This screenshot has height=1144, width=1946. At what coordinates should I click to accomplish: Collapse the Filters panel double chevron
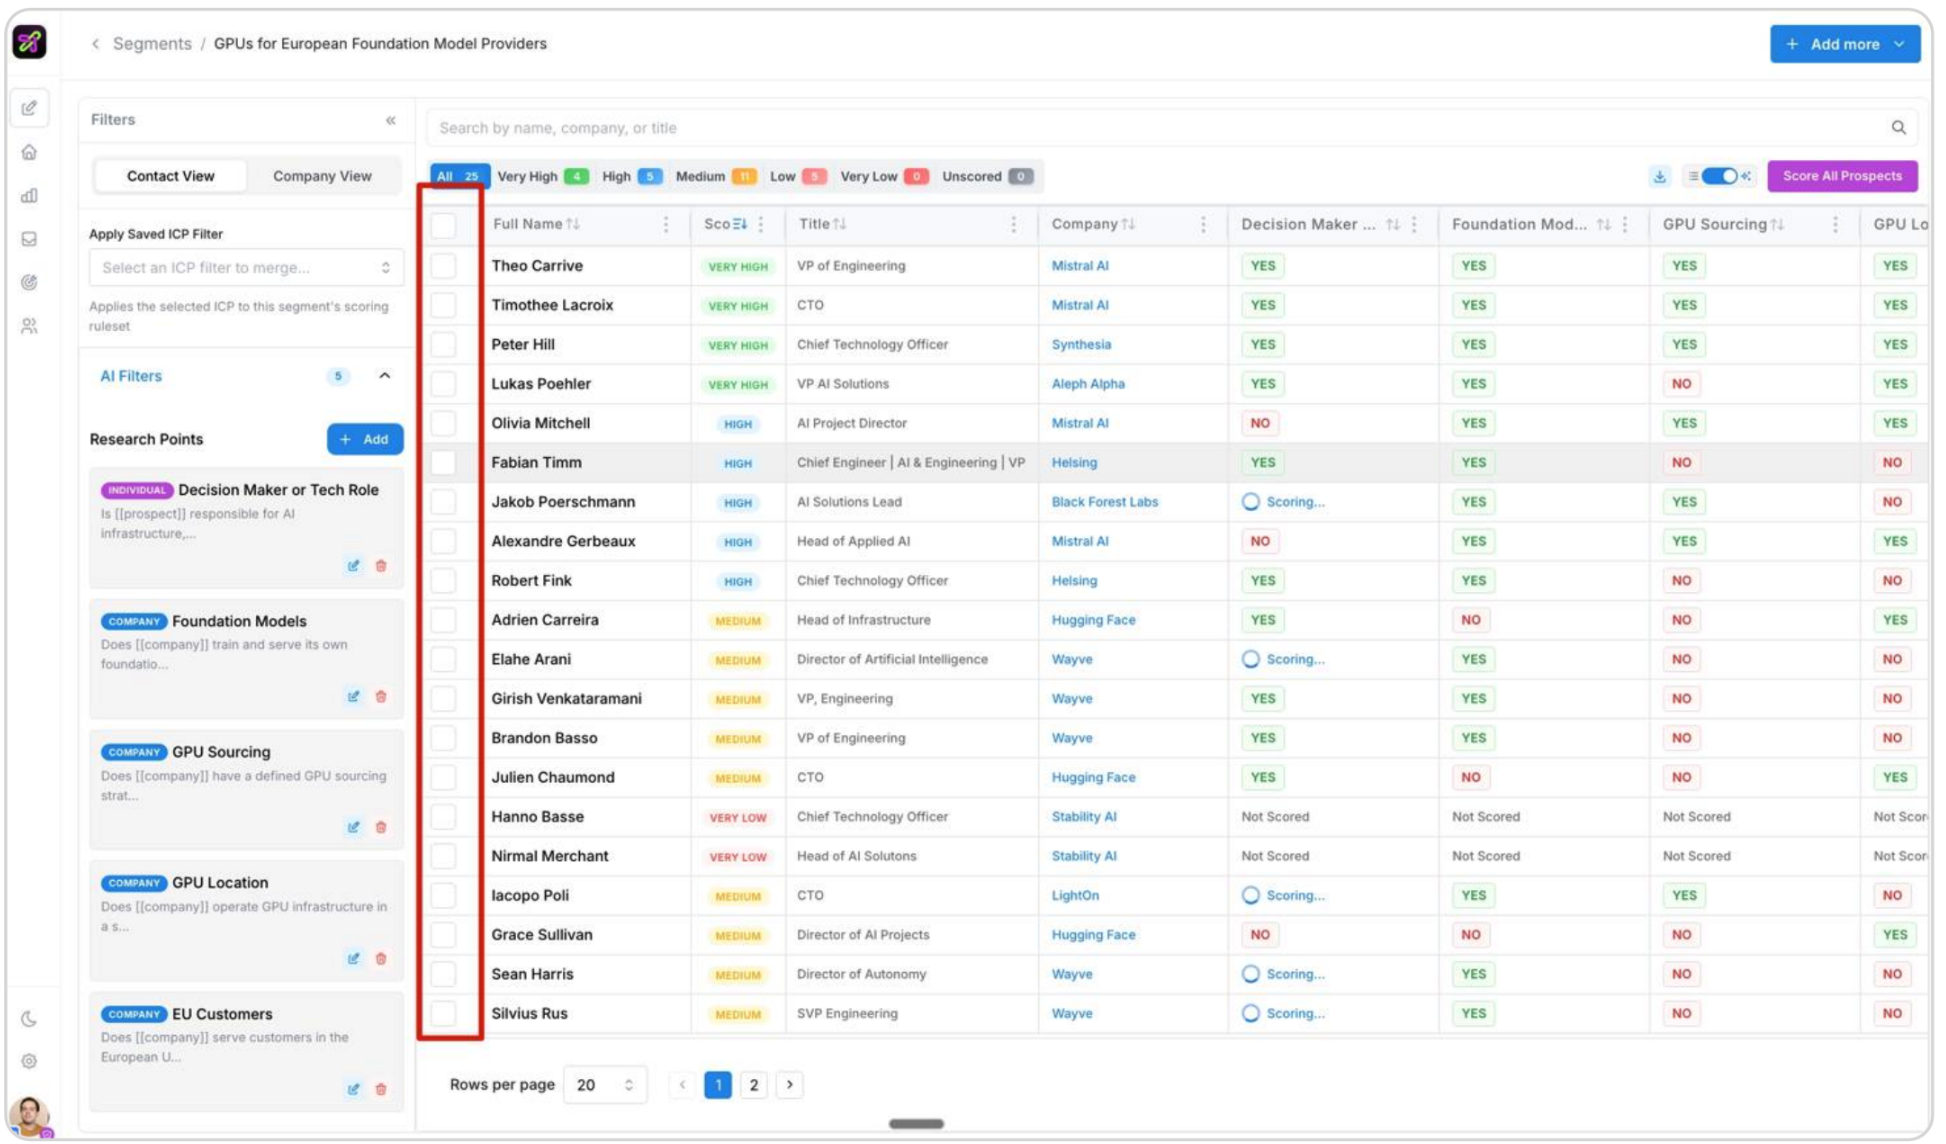point(391,120)
